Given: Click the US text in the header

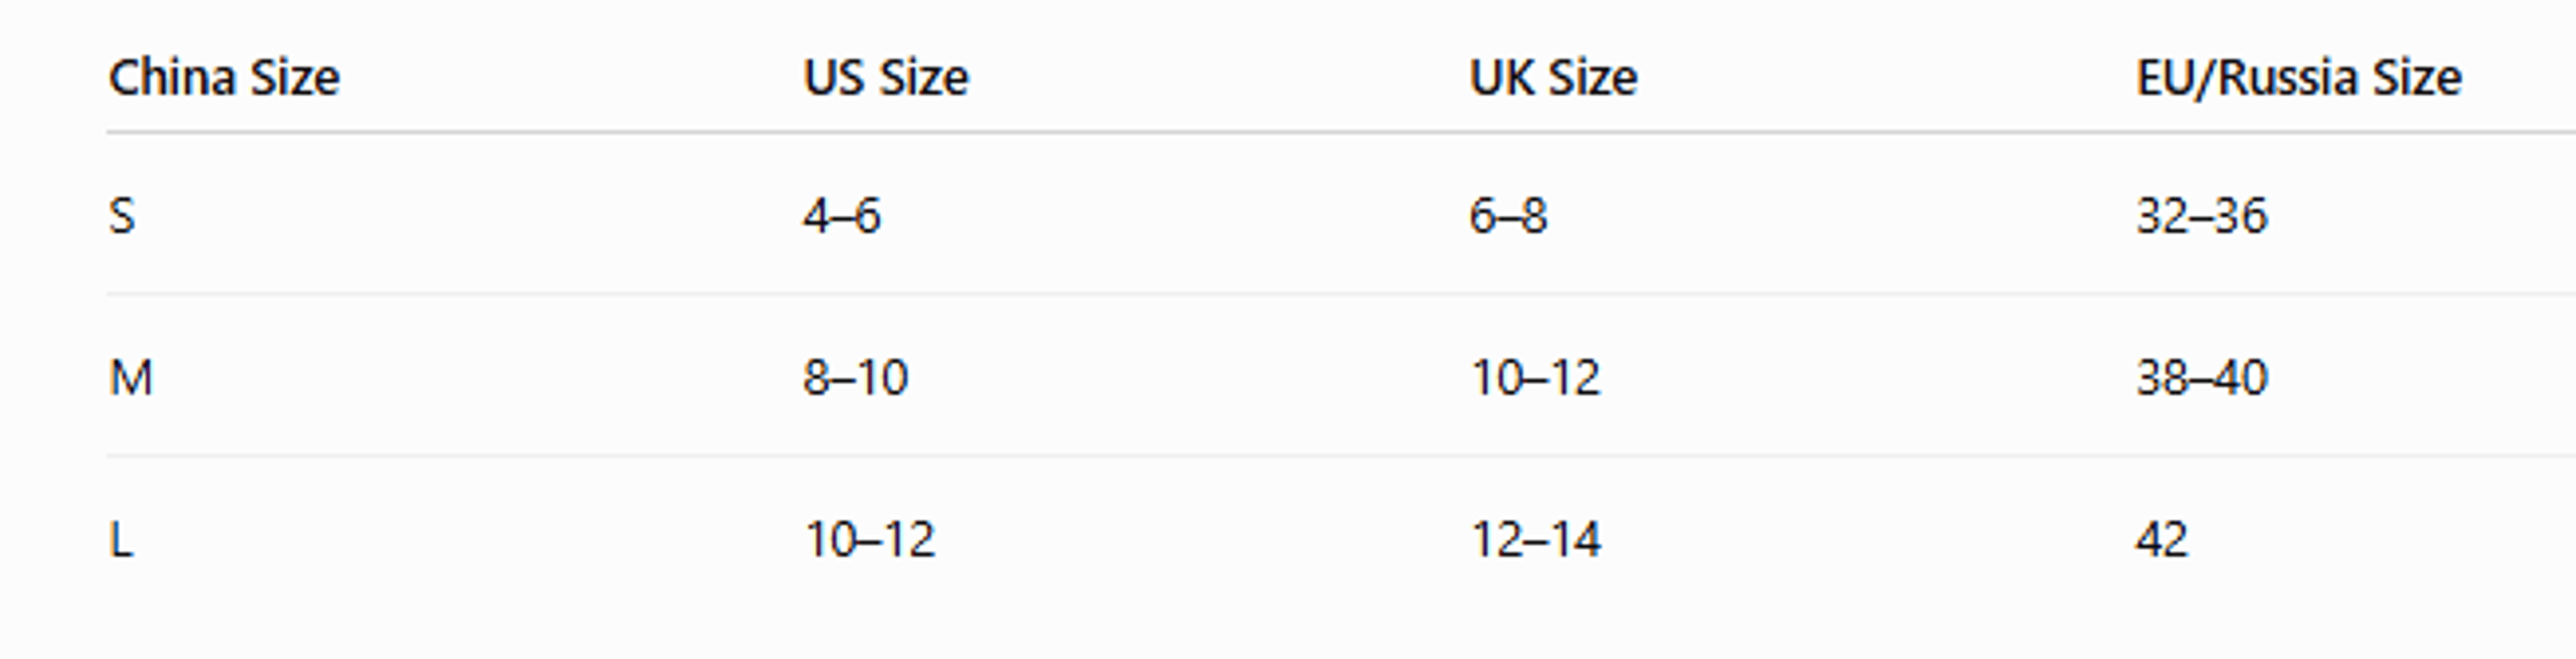Looking at the screenshot, I should coord(834,78).
